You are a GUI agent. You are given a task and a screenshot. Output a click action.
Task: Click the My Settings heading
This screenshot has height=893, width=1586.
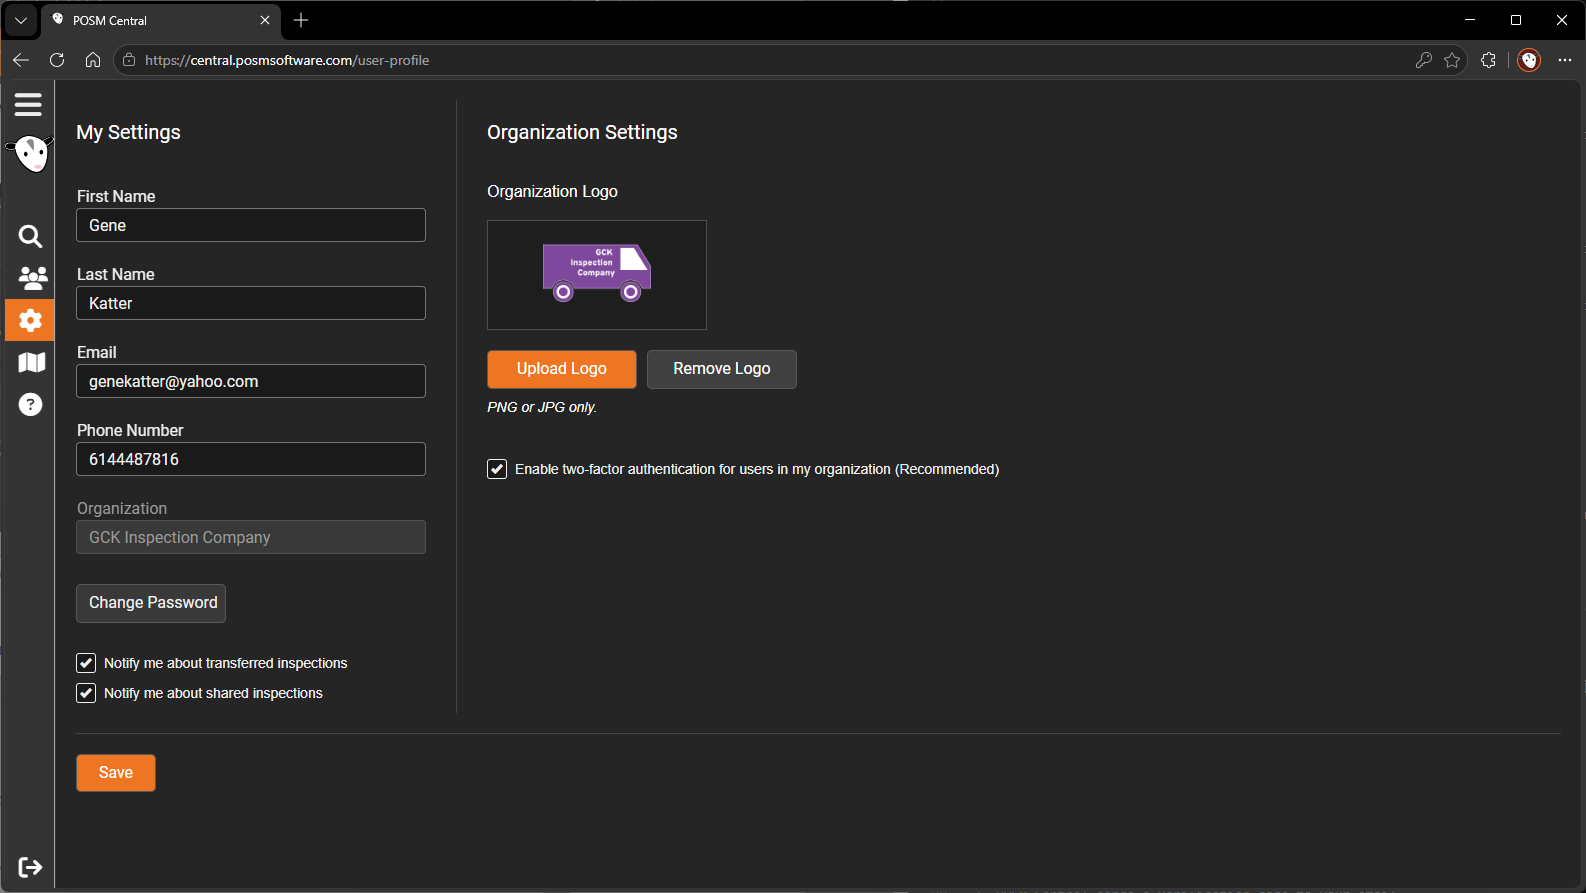(128, 132)
